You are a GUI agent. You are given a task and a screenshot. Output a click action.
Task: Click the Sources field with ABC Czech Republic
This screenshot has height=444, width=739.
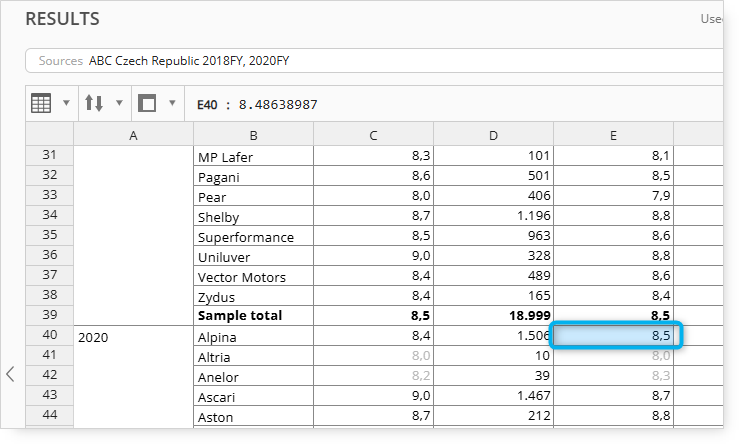point(374,60)
